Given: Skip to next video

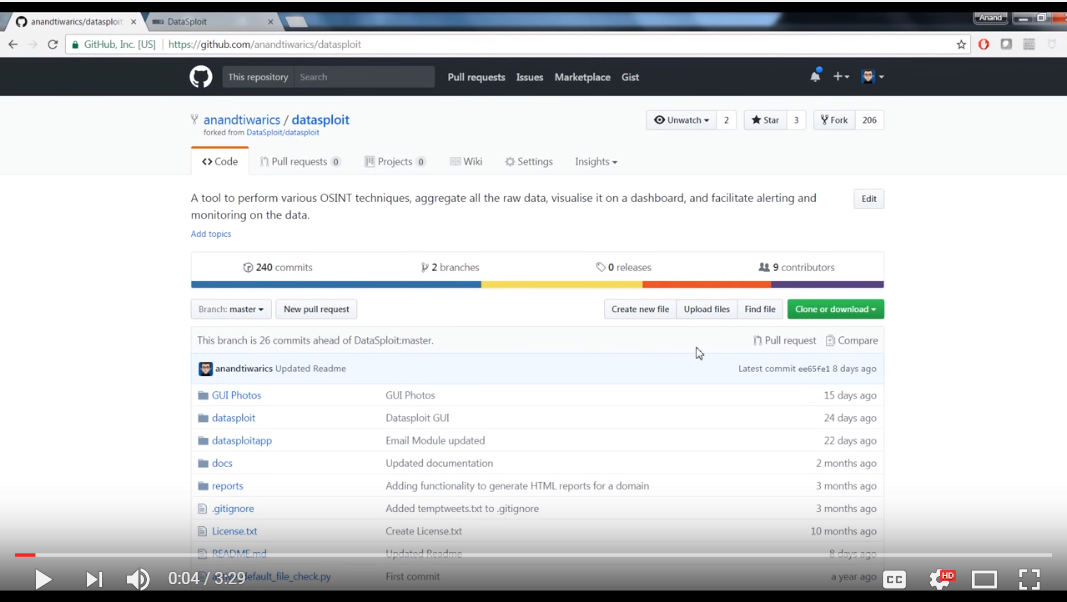Looking at the screenshot, I should (x=94, y=579).
